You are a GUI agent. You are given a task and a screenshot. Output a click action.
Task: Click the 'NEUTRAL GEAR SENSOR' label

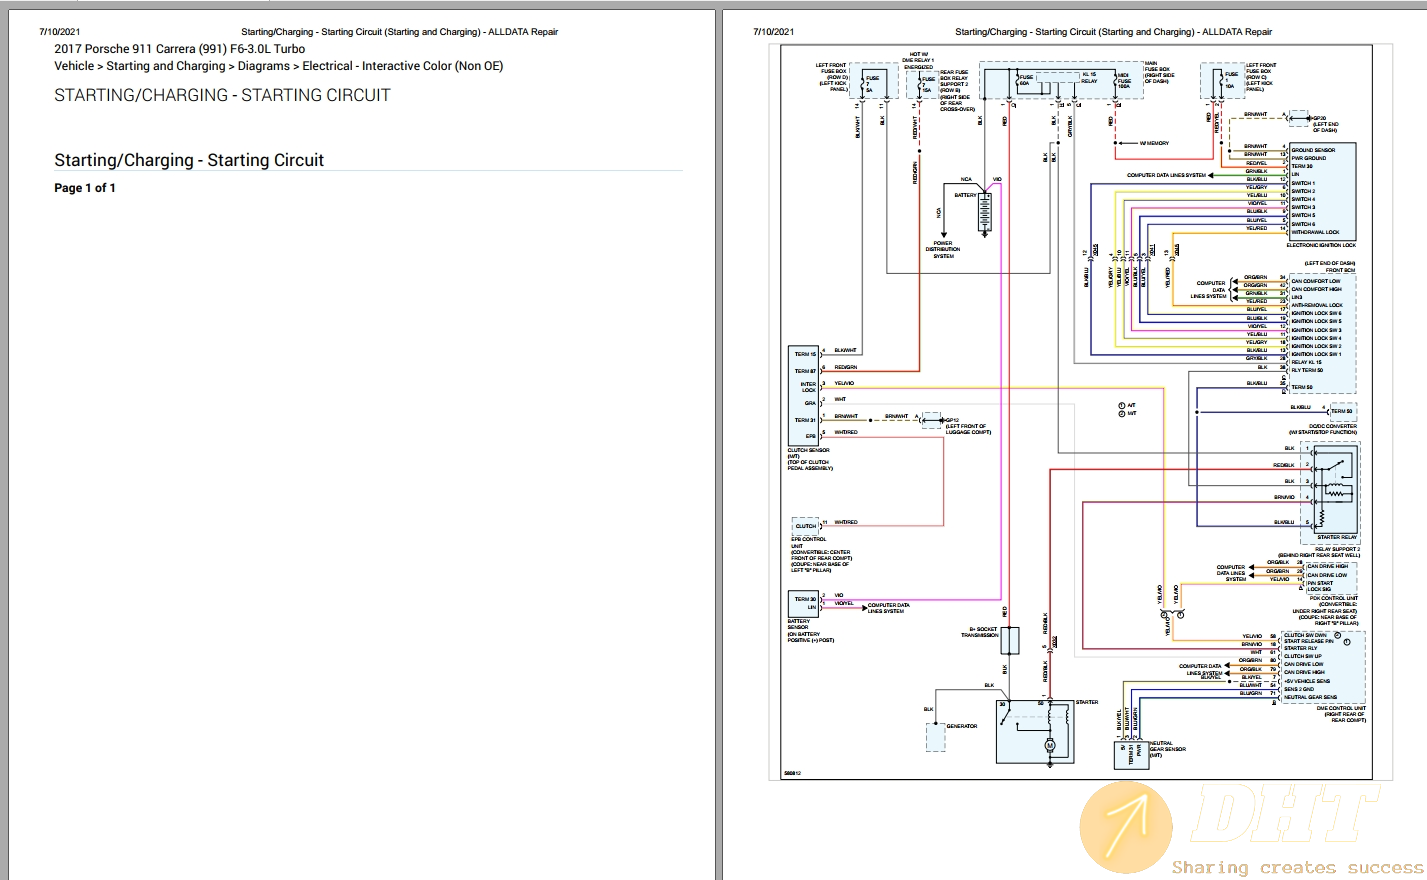point(1167,746)
